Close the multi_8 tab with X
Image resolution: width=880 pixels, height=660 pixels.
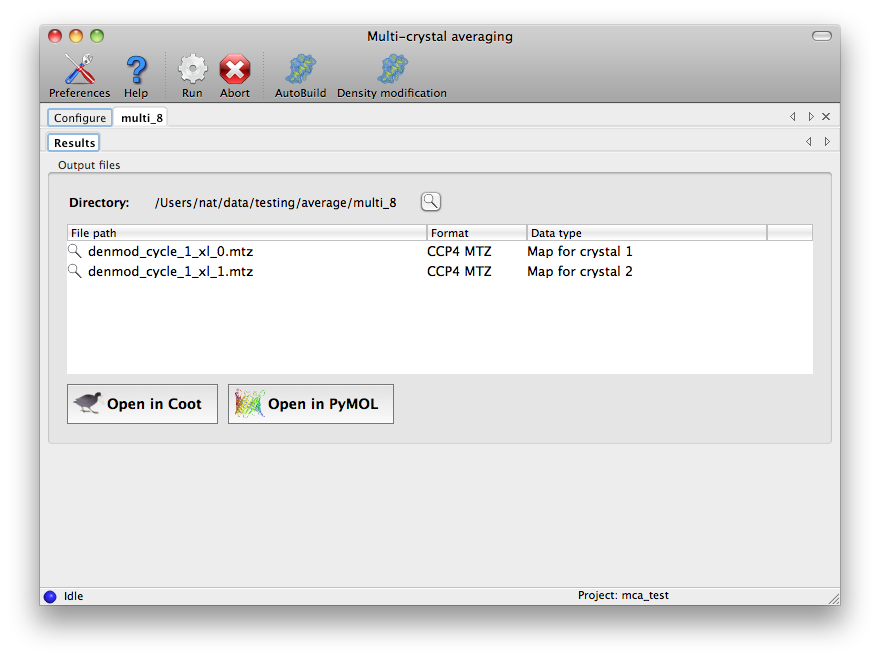coord(826,117)
